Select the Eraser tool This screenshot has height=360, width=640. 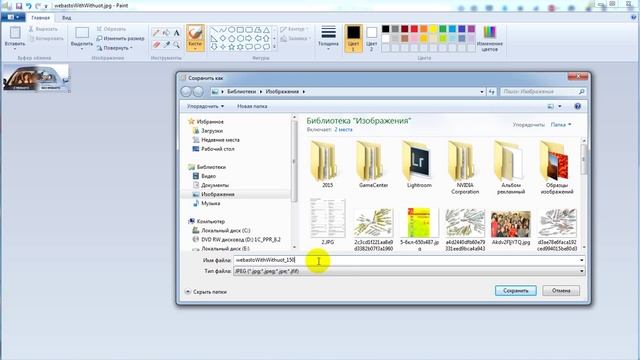[156, 44]
